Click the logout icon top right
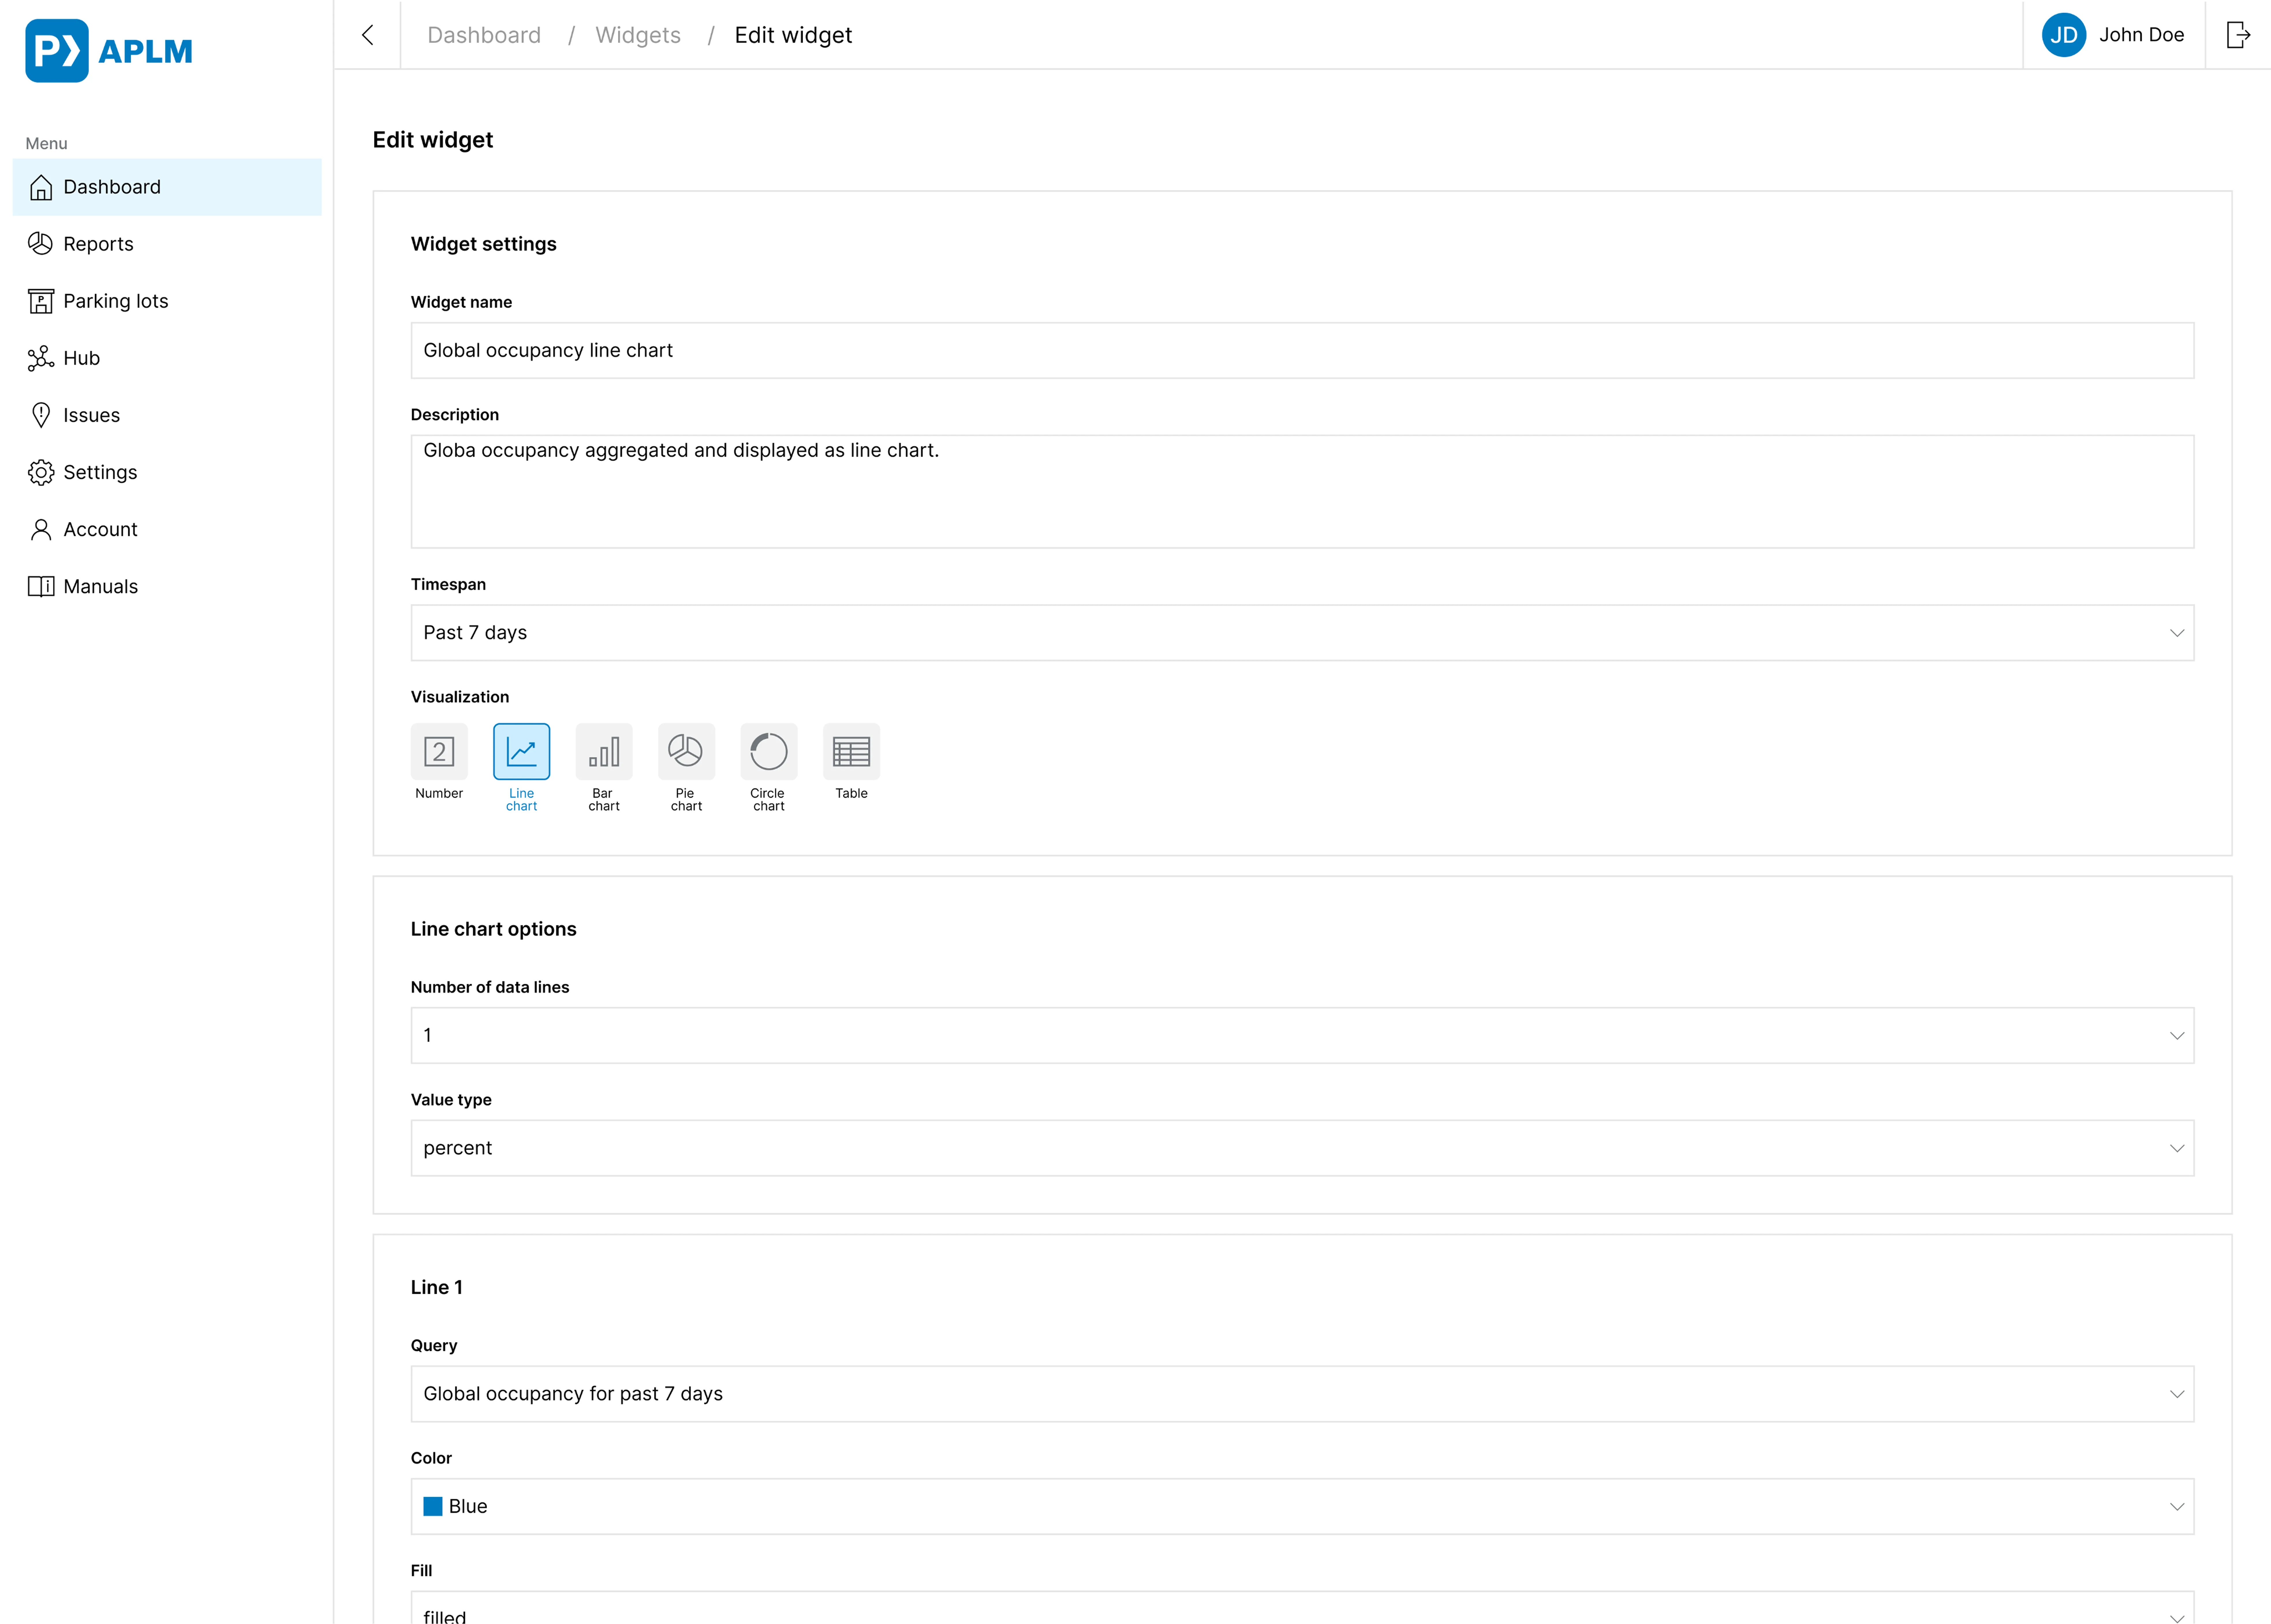Viewport: 2271px width, 1624px height. (2238, 35)
